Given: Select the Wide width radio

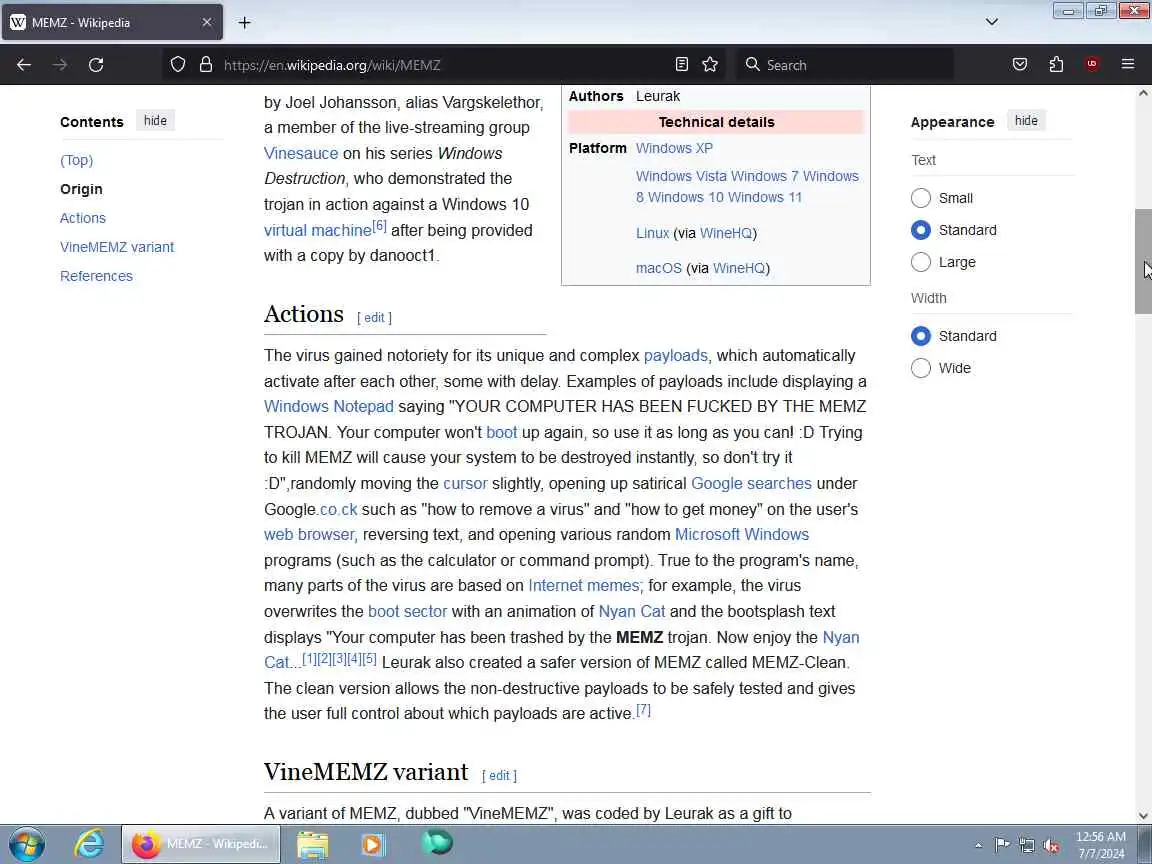Looking at the screenshot, I should [x=921, y=367].
